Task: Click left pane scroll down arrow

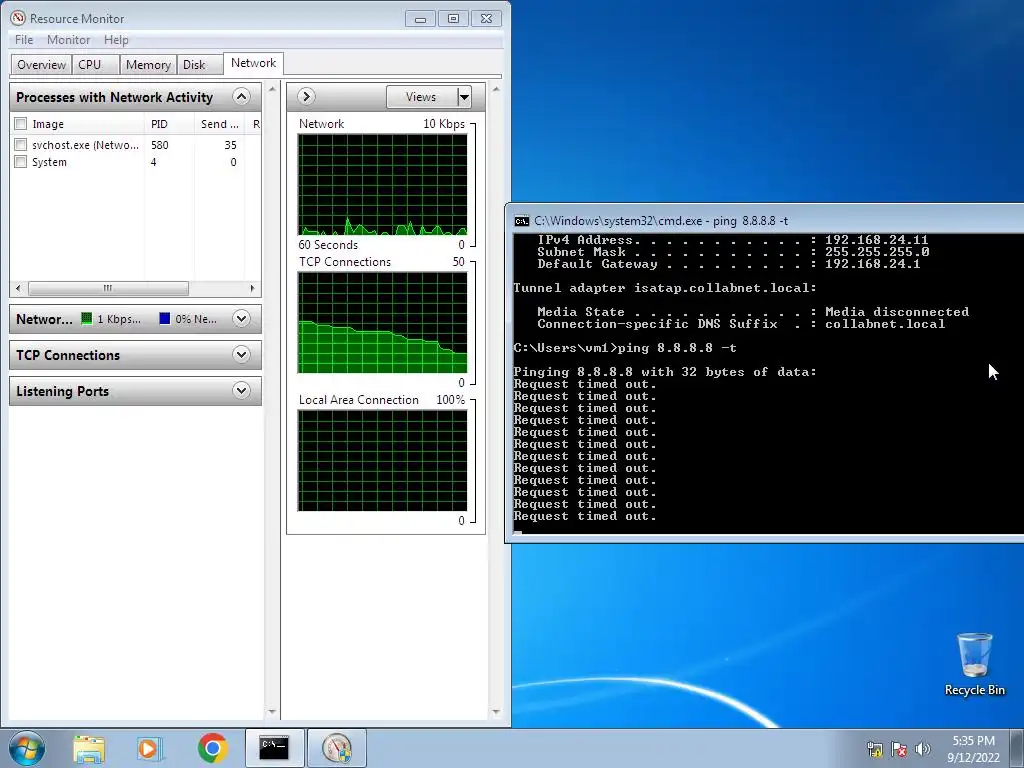Action: [272, 712]
